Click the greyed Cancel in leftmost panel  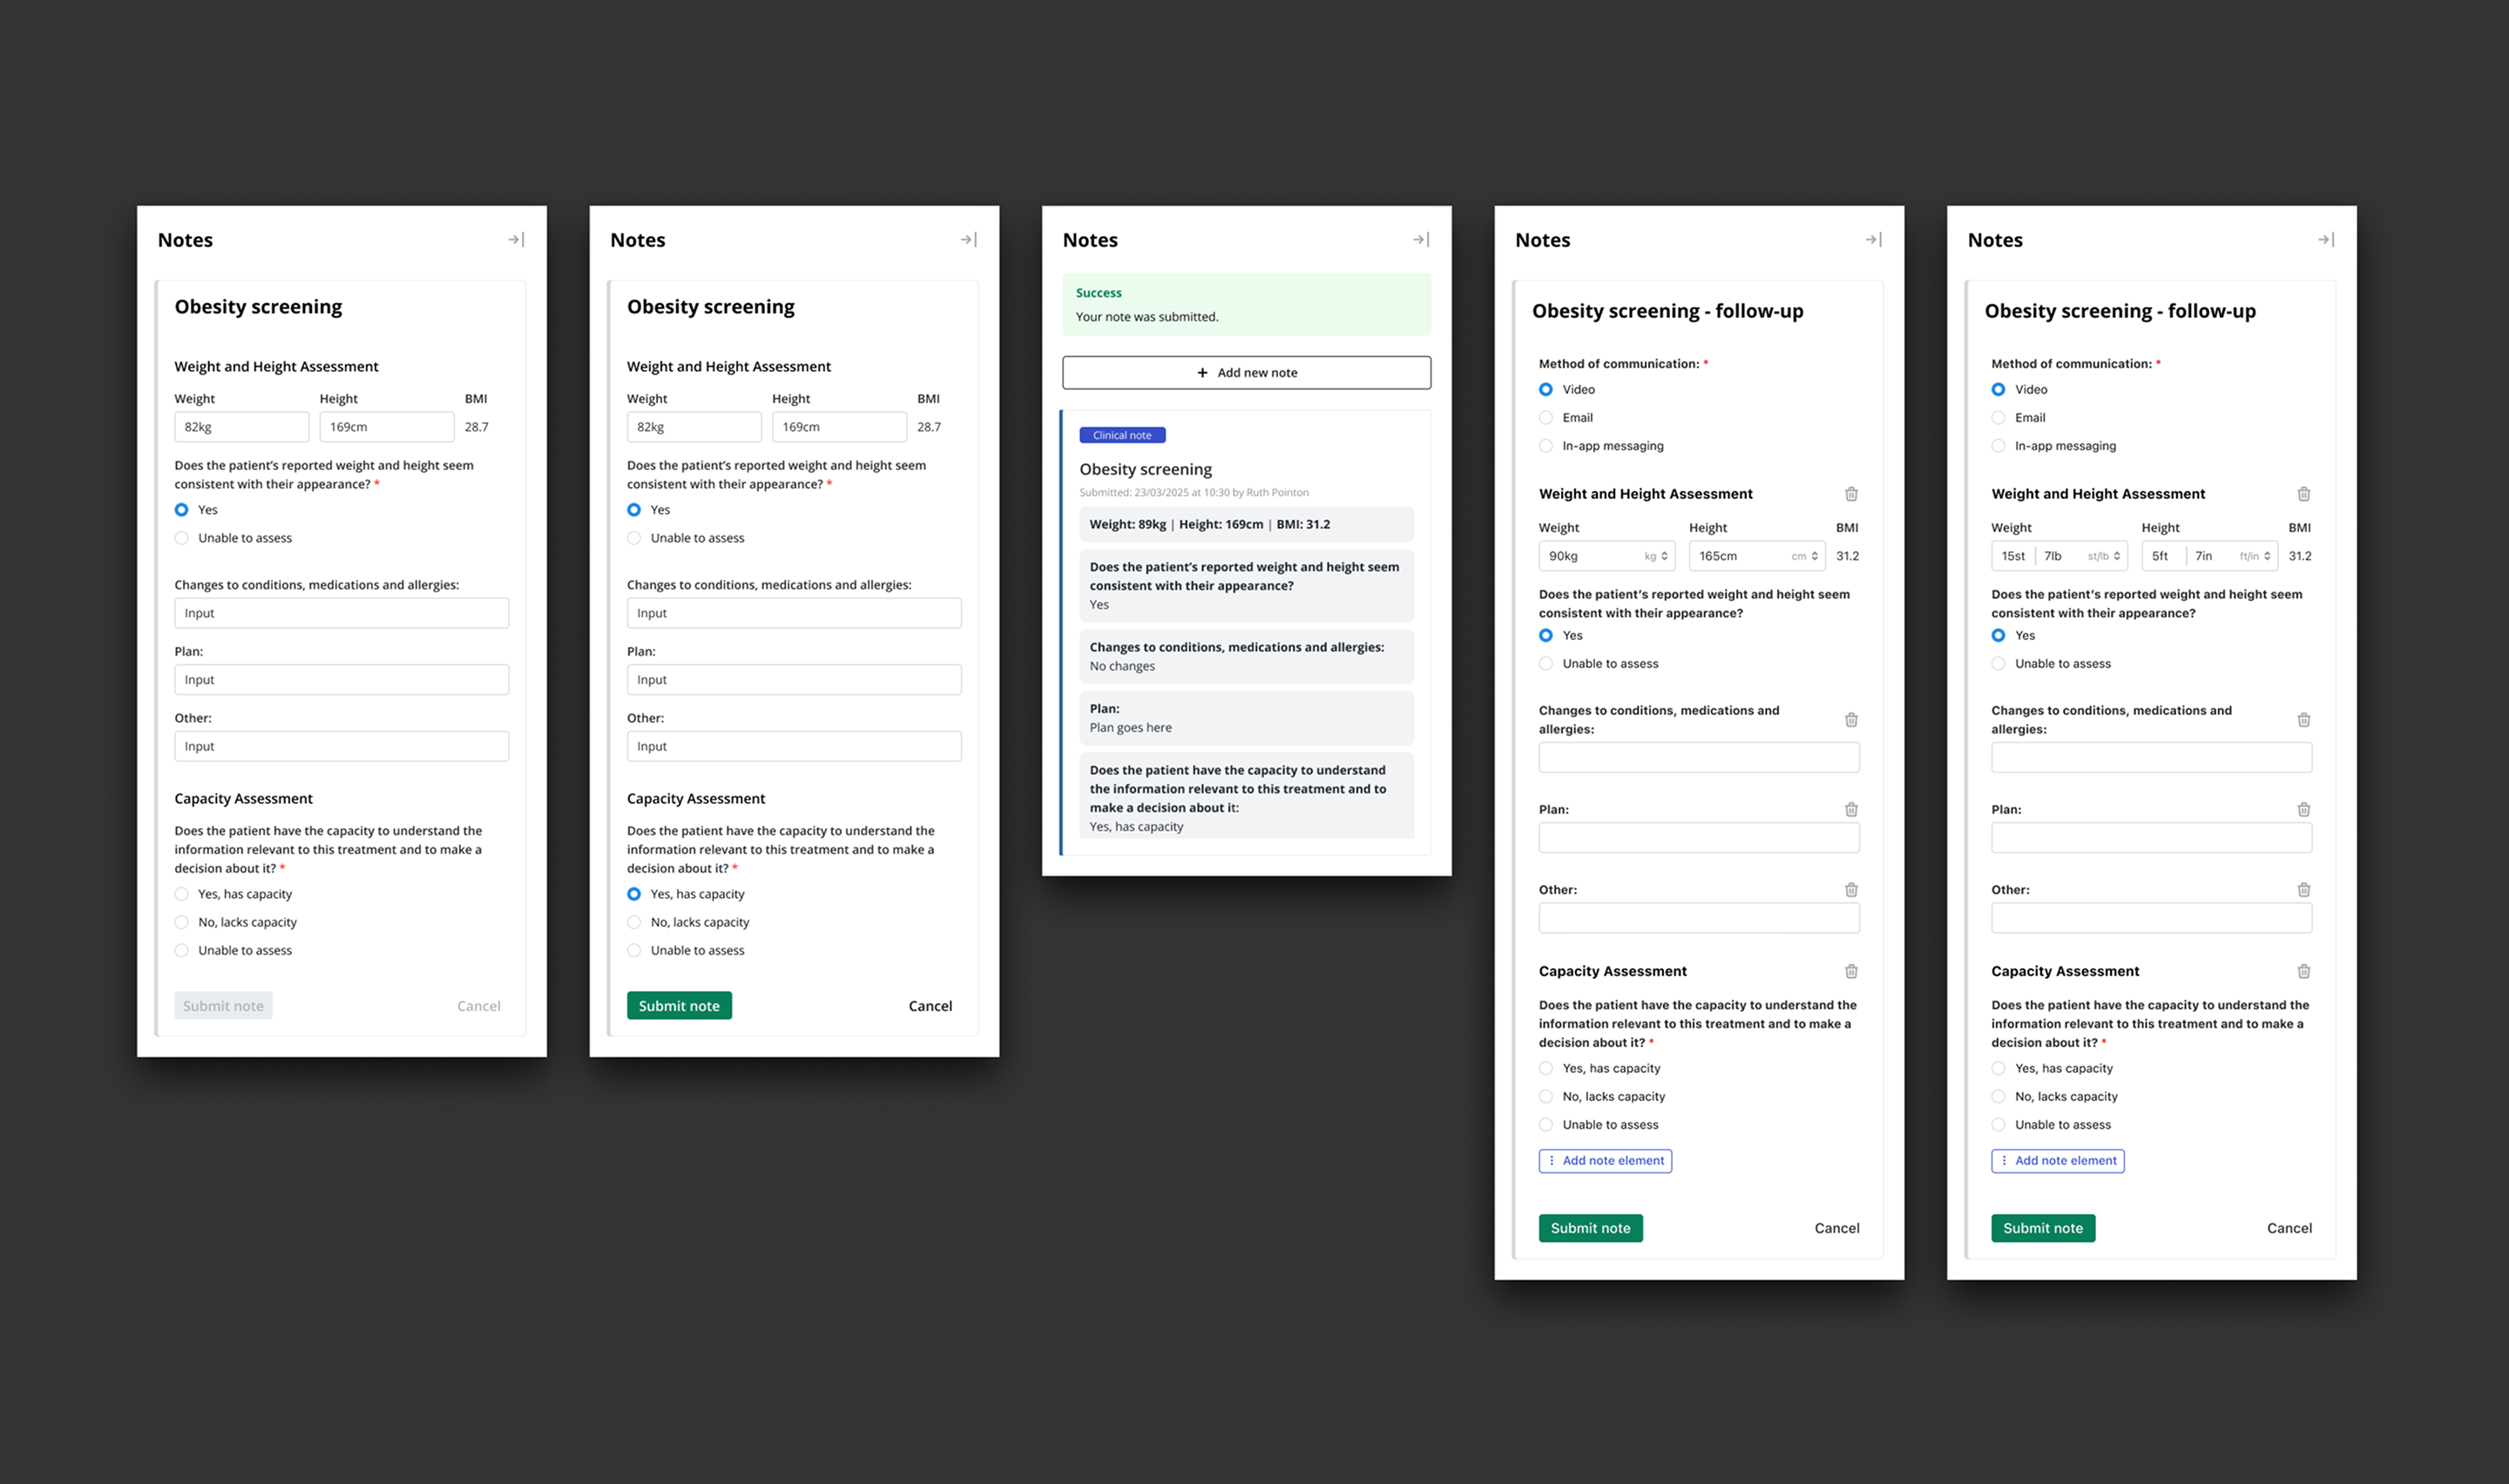pos(479,1006)
